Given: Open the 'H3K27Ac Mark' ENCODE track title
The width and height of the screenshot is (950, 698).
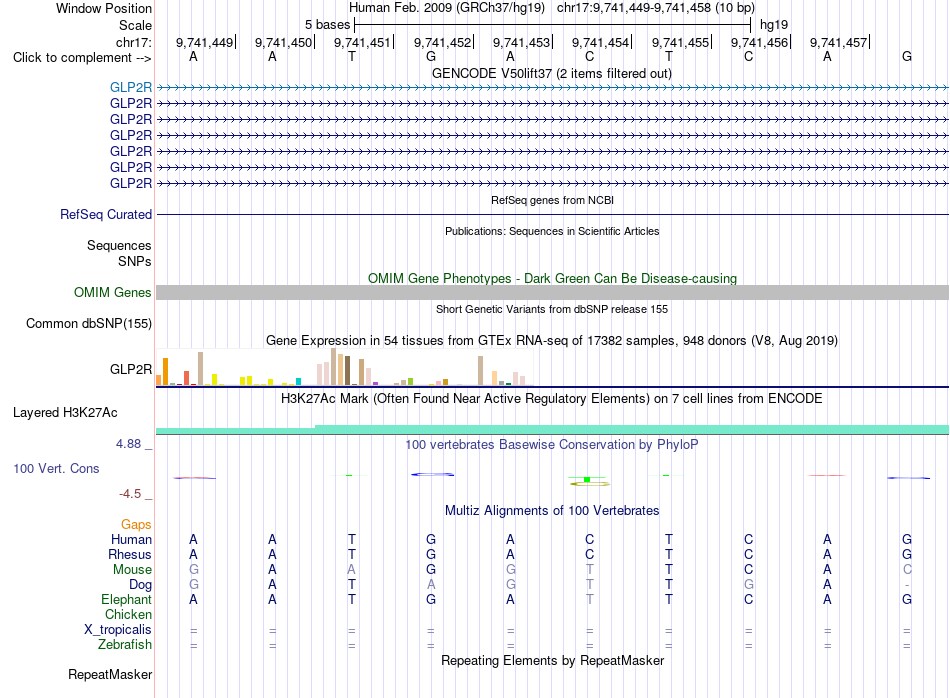Looking at the screenshot, I should [x=552, y=399].
